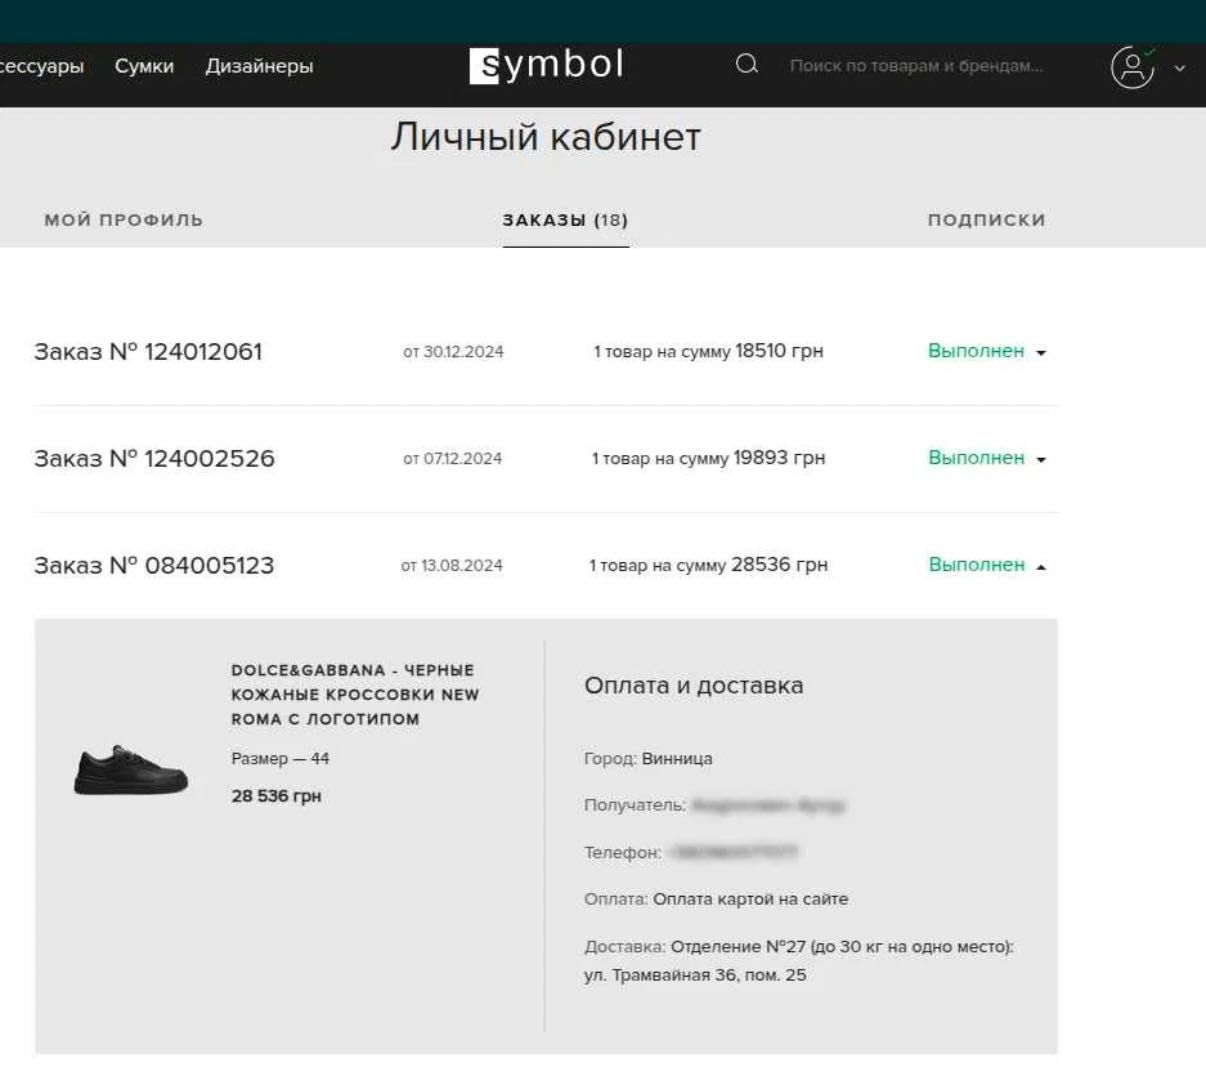
Task: Open the Dolce&Gabbana sneakers product title
Action: click(x=355, y=694)
